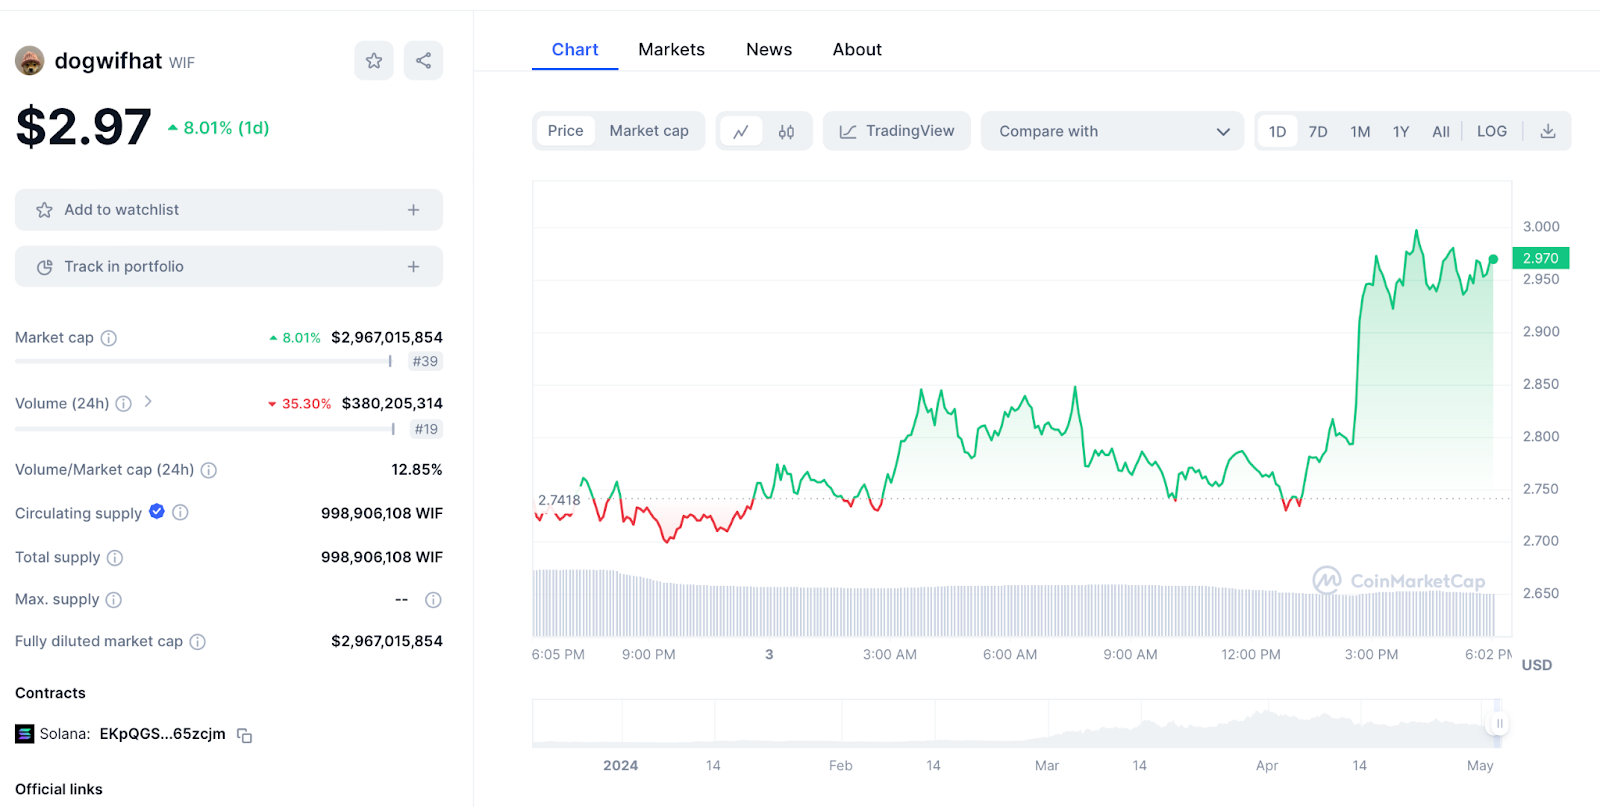The width and height of the screenshot is (1600, 807).
Task: Open Fully diluted market cap info icon
Action: pos(198,642)
